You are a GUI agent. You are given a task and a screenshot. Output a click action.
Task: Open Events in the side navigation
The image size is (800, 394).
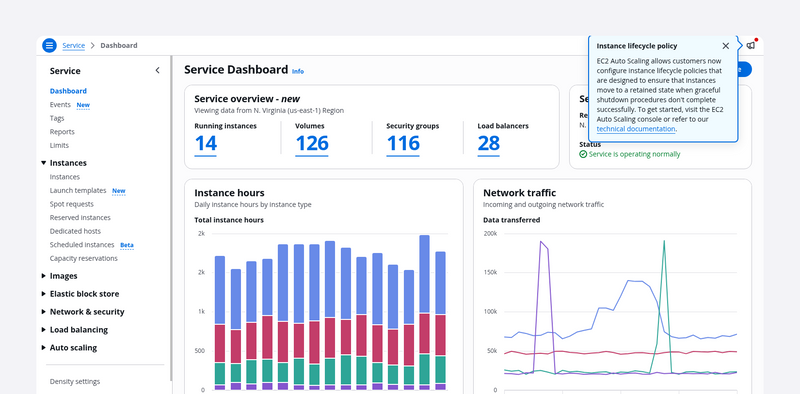click(60, 105)
